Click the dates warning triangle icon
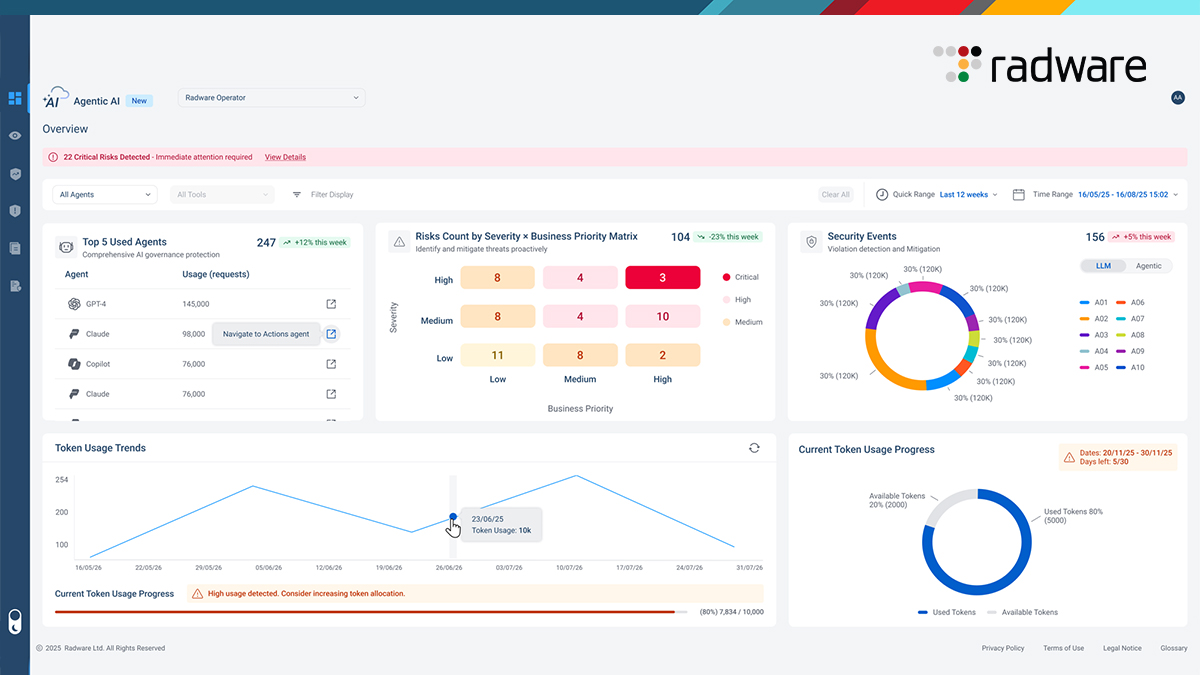 [x=1070, y=457]
